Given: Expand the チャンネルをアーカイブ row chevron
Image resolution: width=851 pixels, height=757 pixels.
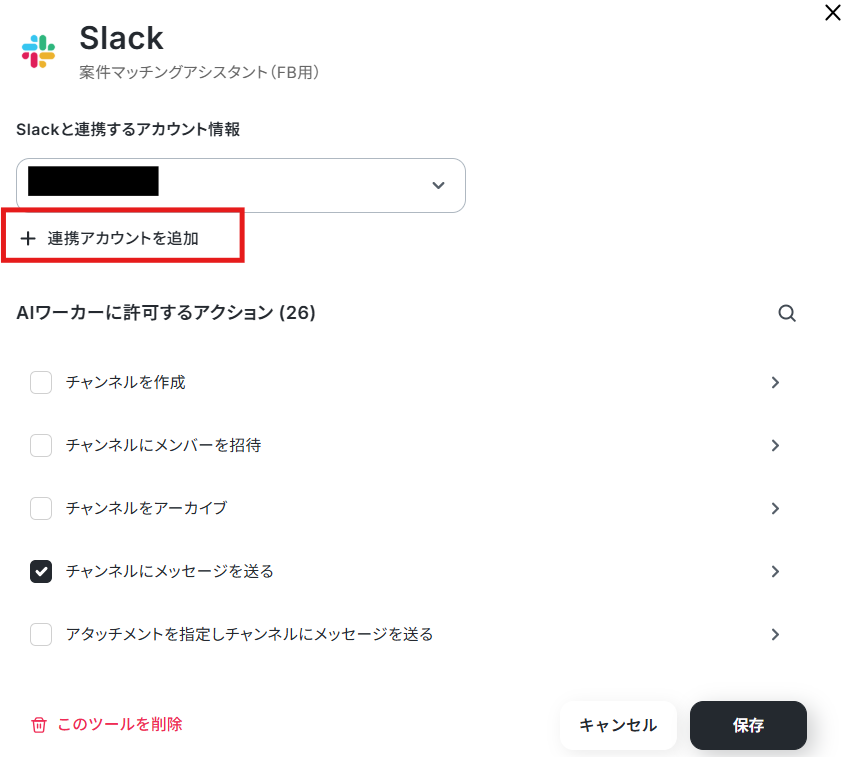Looking at the screenshot, I should point(775,508).
